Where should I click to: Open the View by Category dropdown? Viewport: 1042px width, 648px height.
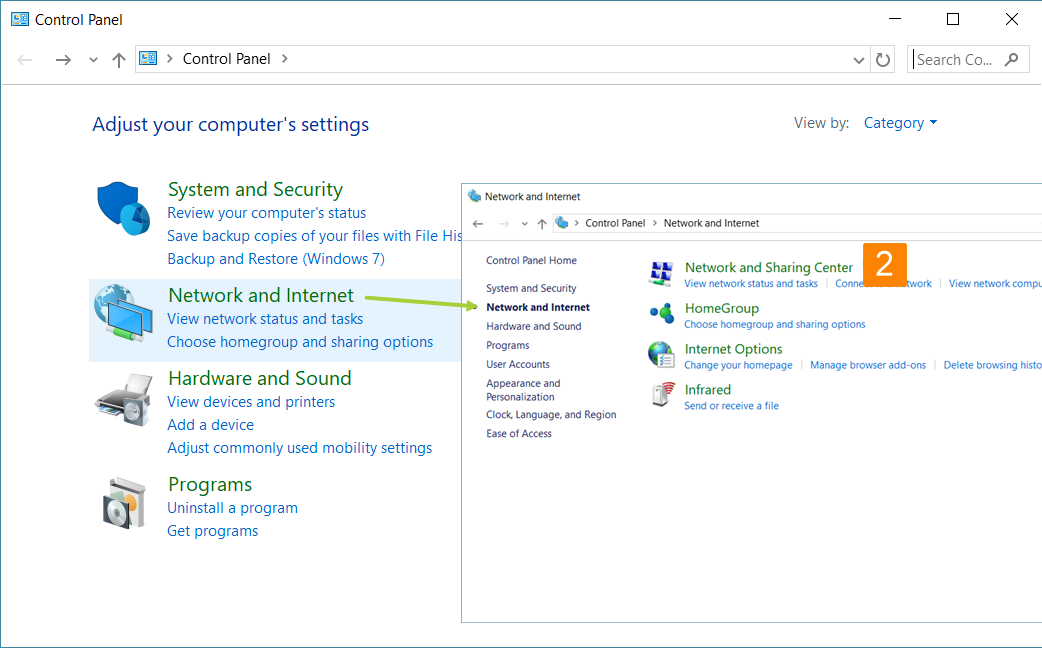click(900, 123)
